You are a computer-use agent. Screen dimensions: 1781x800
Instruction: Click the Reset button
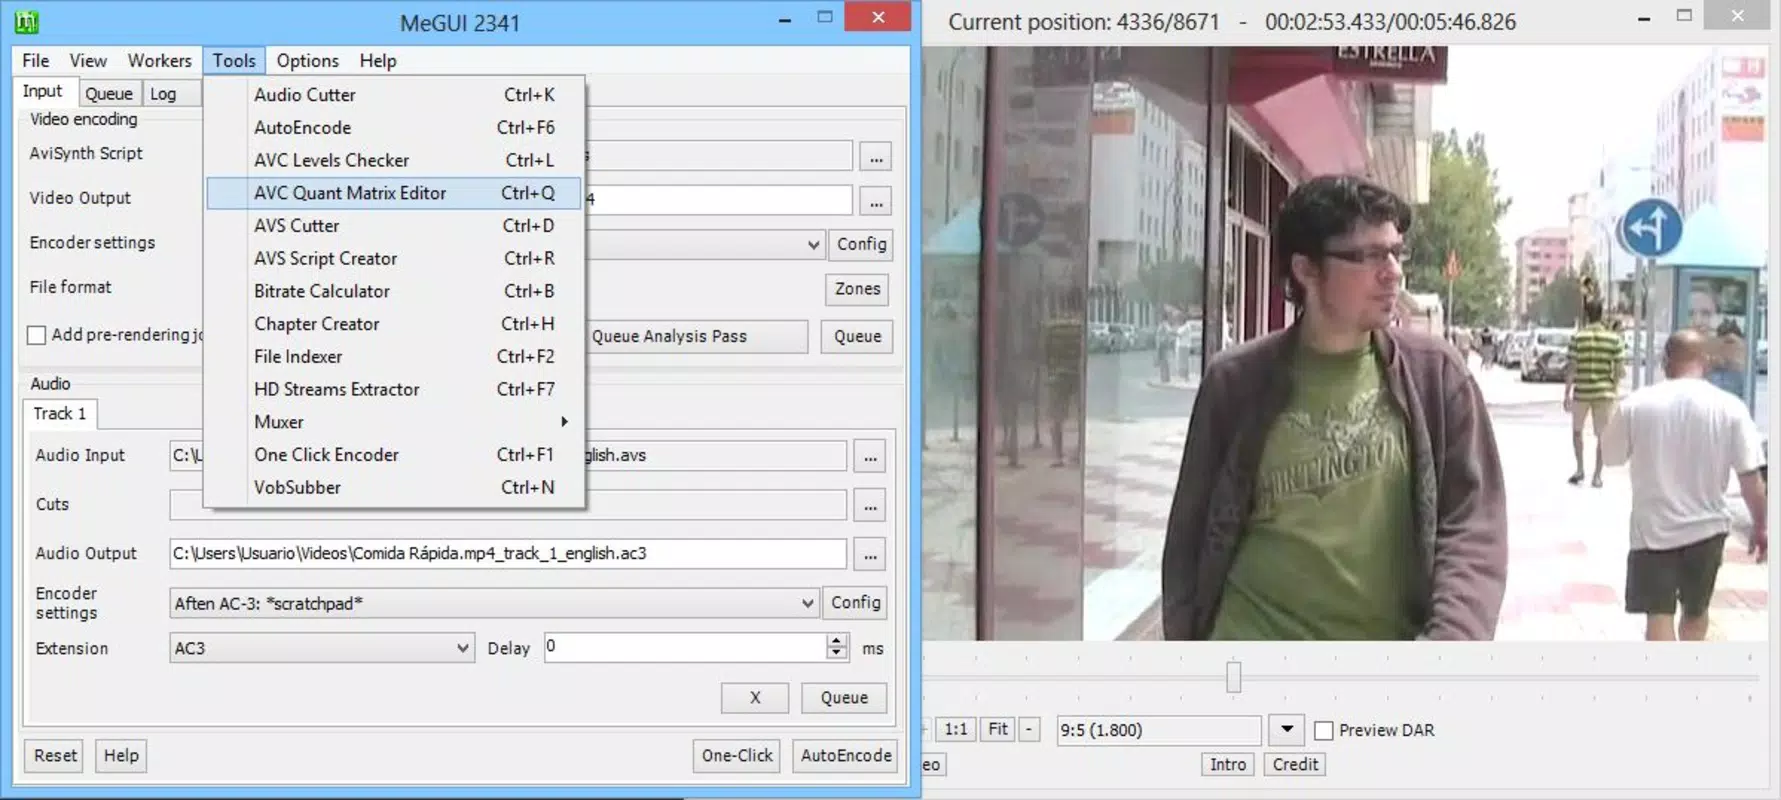point(55,756)
